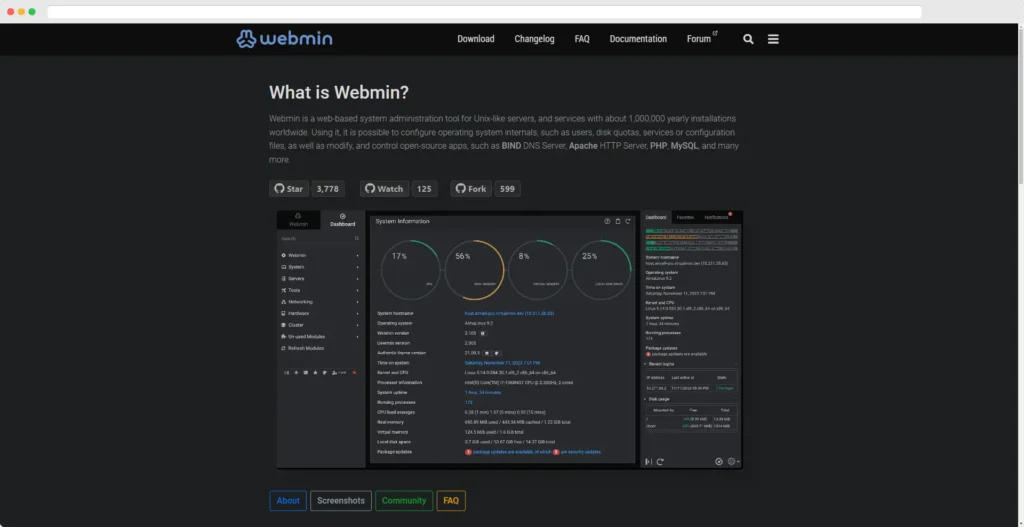Click the Webmin version info icon beside 2.105
The image size is (1024, 527).
tap(483, 333)
